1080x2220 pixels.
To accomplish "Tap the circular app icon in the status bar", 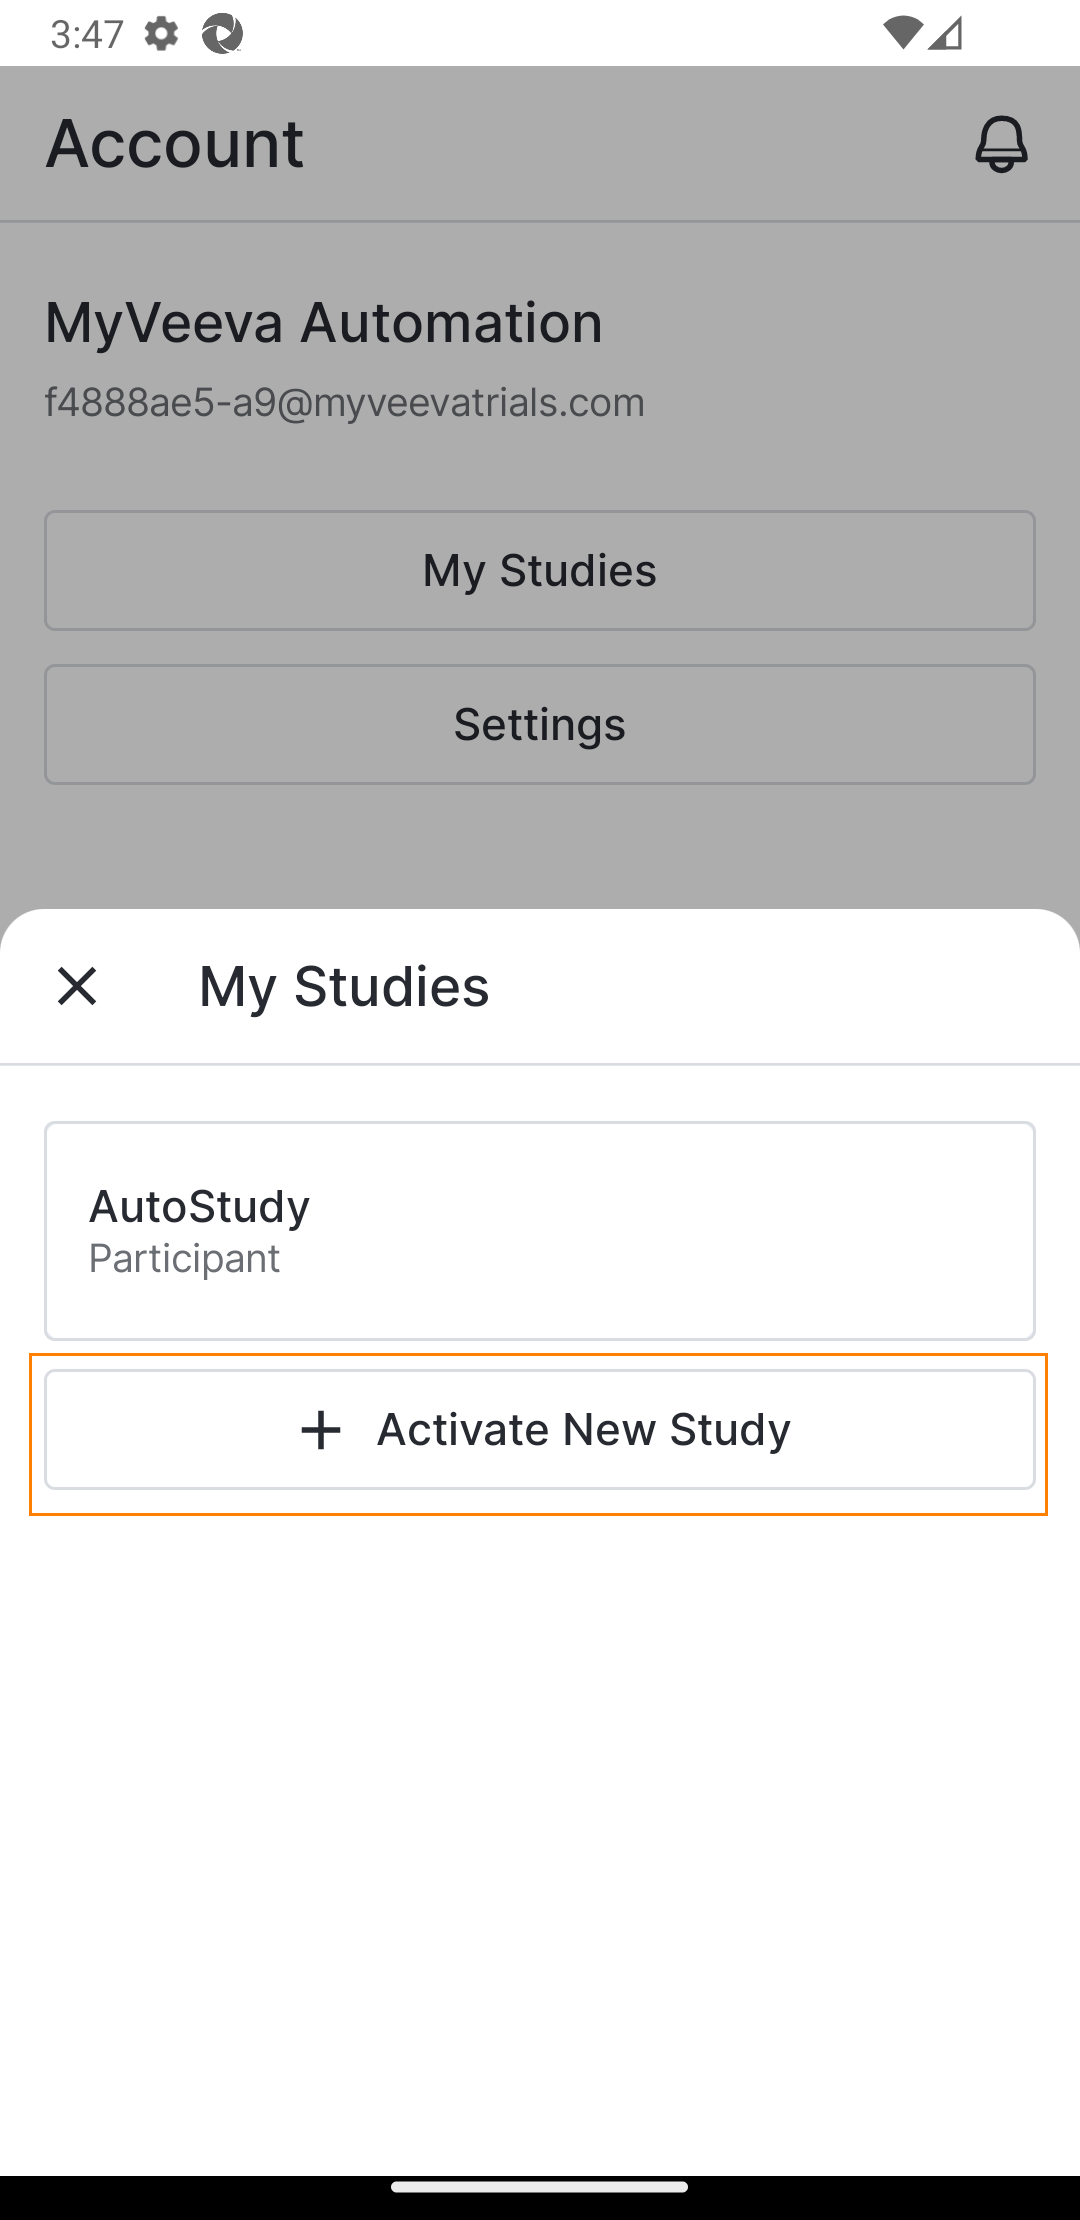I will [222, 34].
